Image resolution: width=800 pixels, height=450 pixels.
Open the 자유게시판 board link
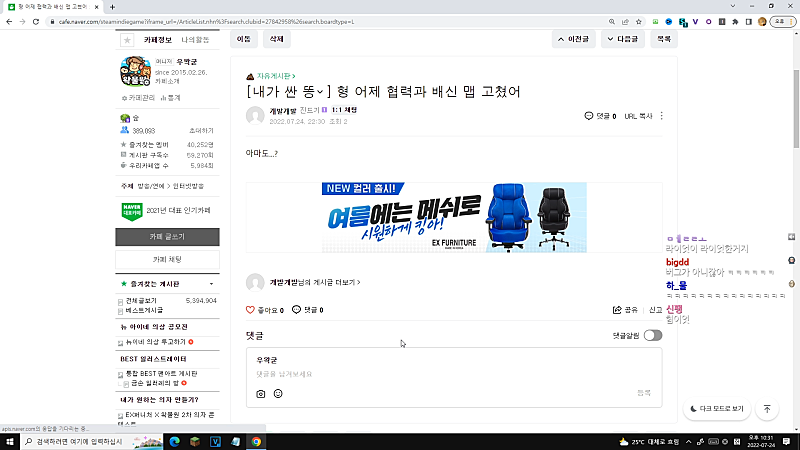pos(276,76)
